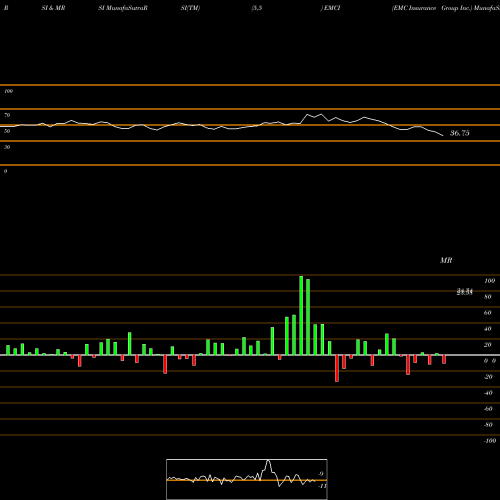
Task: Click the '(EMC Insurance' title text
Action: [414, 8]
